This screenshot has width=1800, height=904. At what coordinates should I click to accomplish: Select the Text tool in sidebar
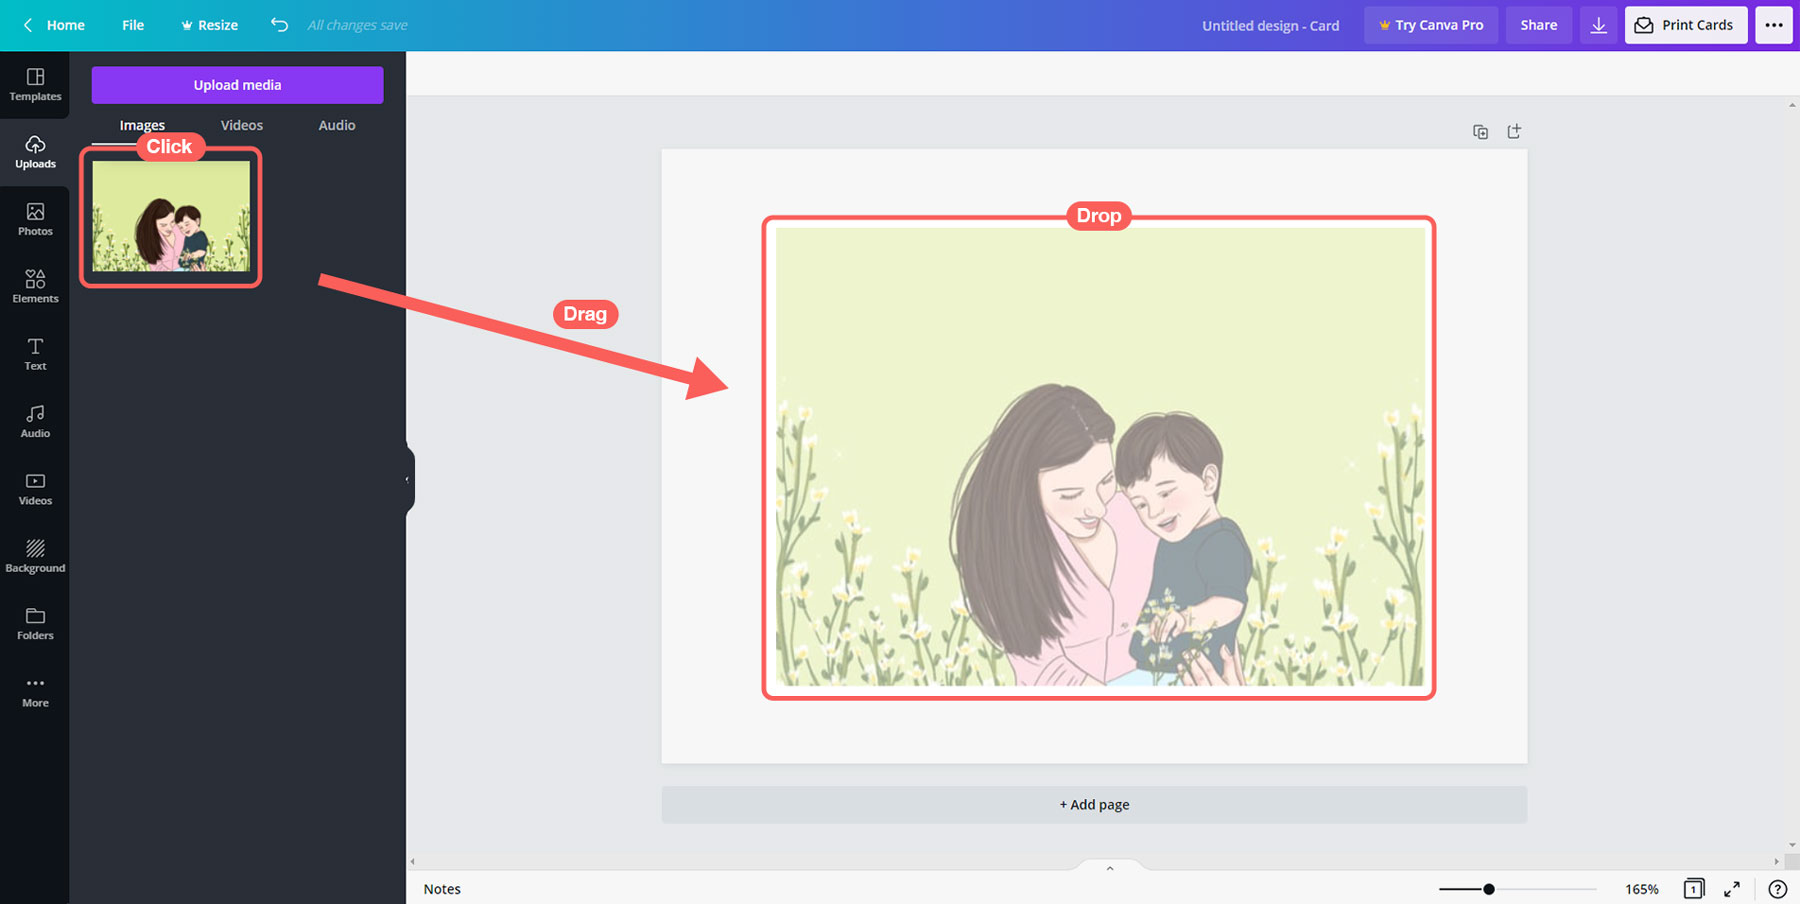click(x=35, y=354)
